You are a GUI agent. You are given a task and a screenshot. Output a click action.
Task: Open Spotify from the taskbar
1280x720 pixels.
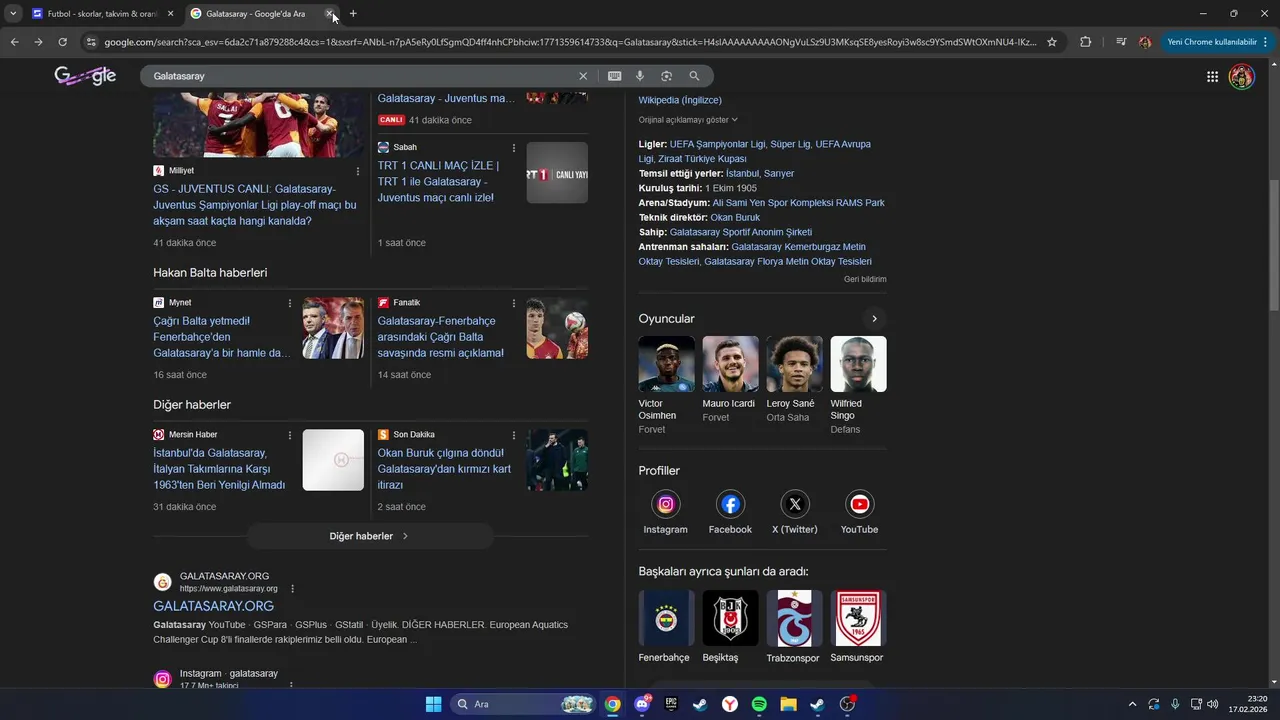click(x=759, y=704)
